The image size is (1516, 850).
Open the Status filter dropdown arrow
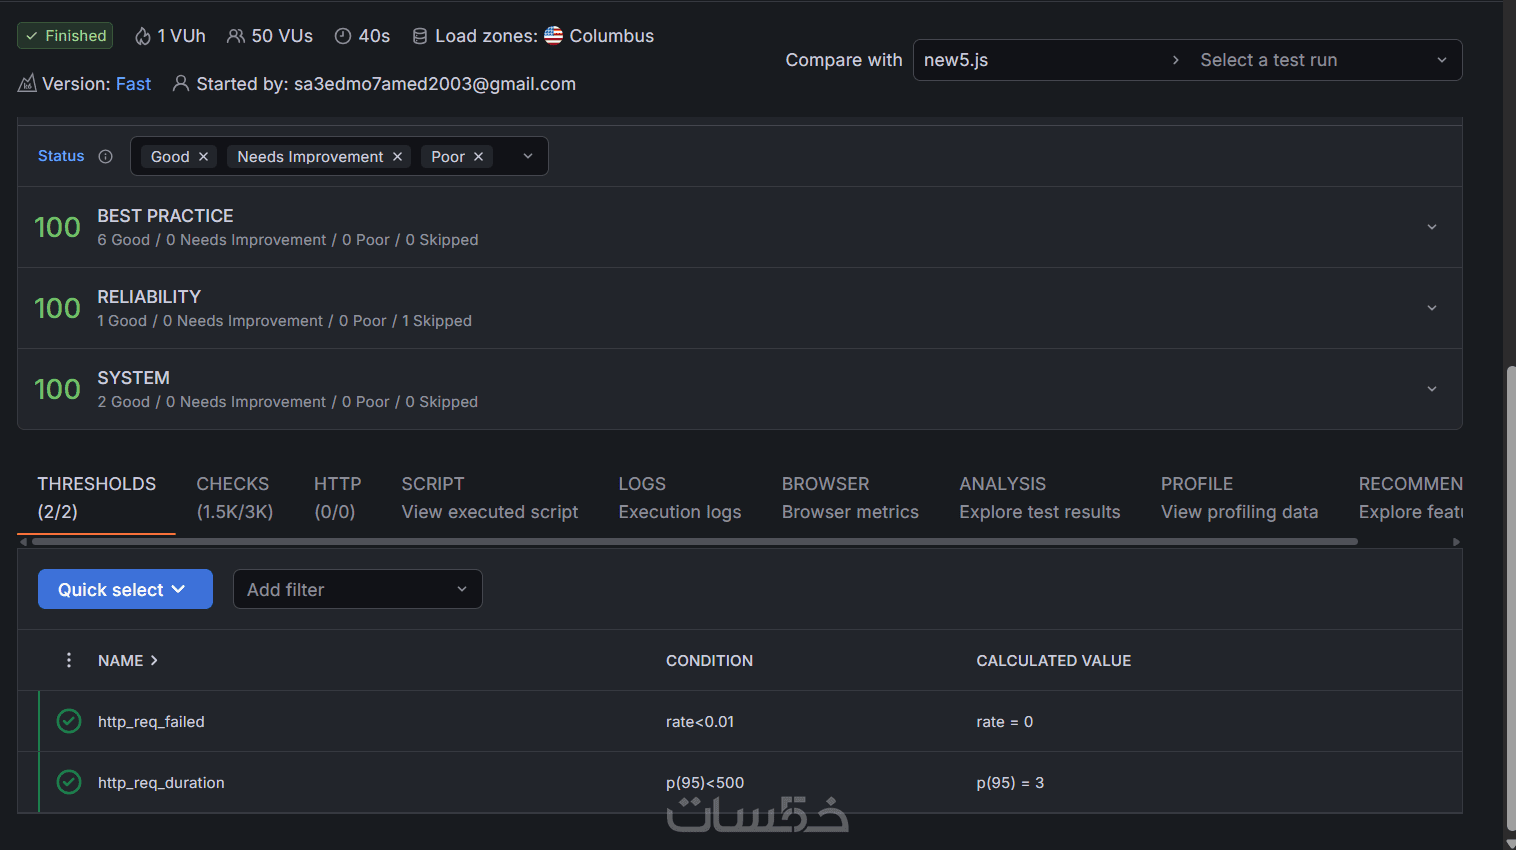point(528,156)
